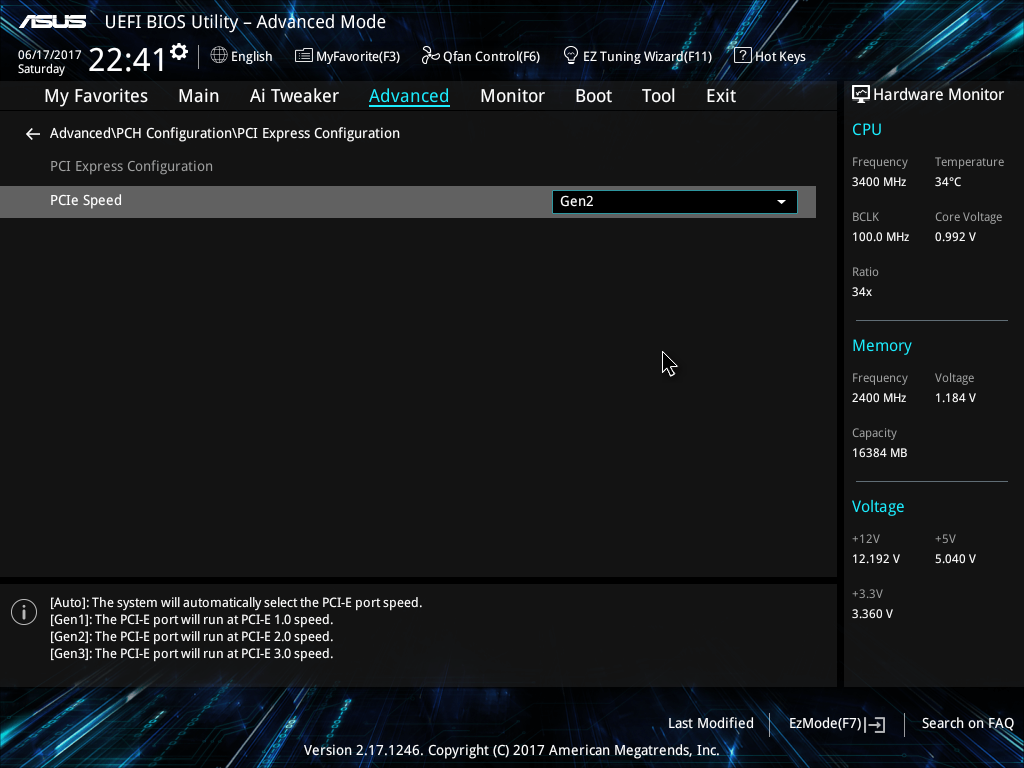The width and height of the screenshot is (1024, 768).
Task: Click the Hardware Monitor display icon
Action: pos(861,95)
